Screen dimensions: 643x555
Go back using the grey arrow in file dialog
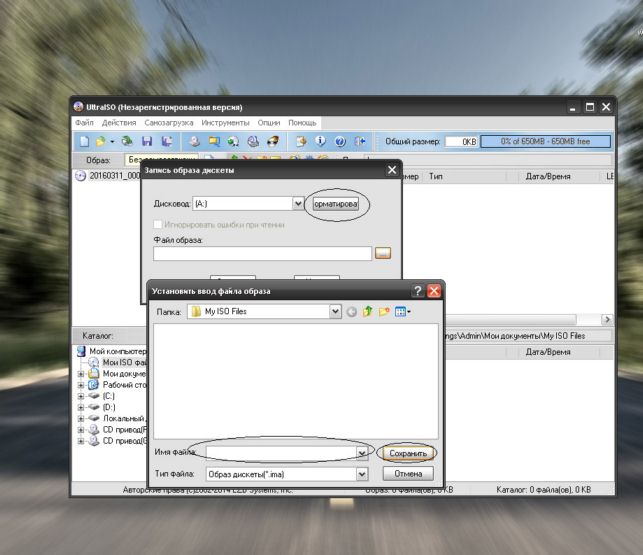point(351,312)
